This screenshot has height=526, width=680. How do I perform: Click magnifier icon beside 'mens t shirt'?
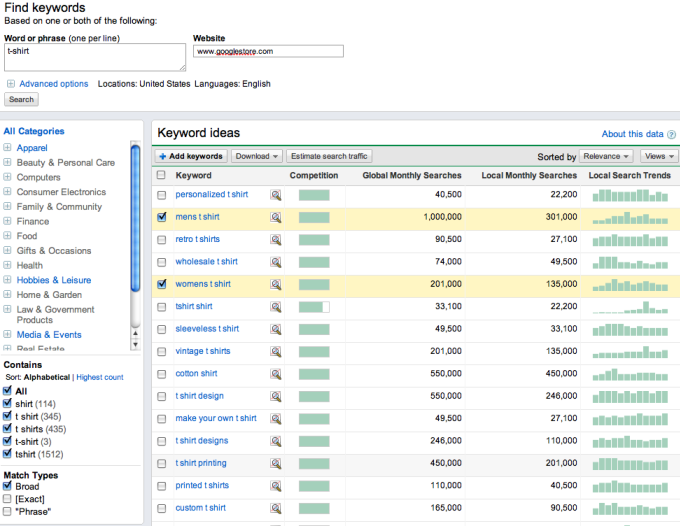tap(276, 217)
